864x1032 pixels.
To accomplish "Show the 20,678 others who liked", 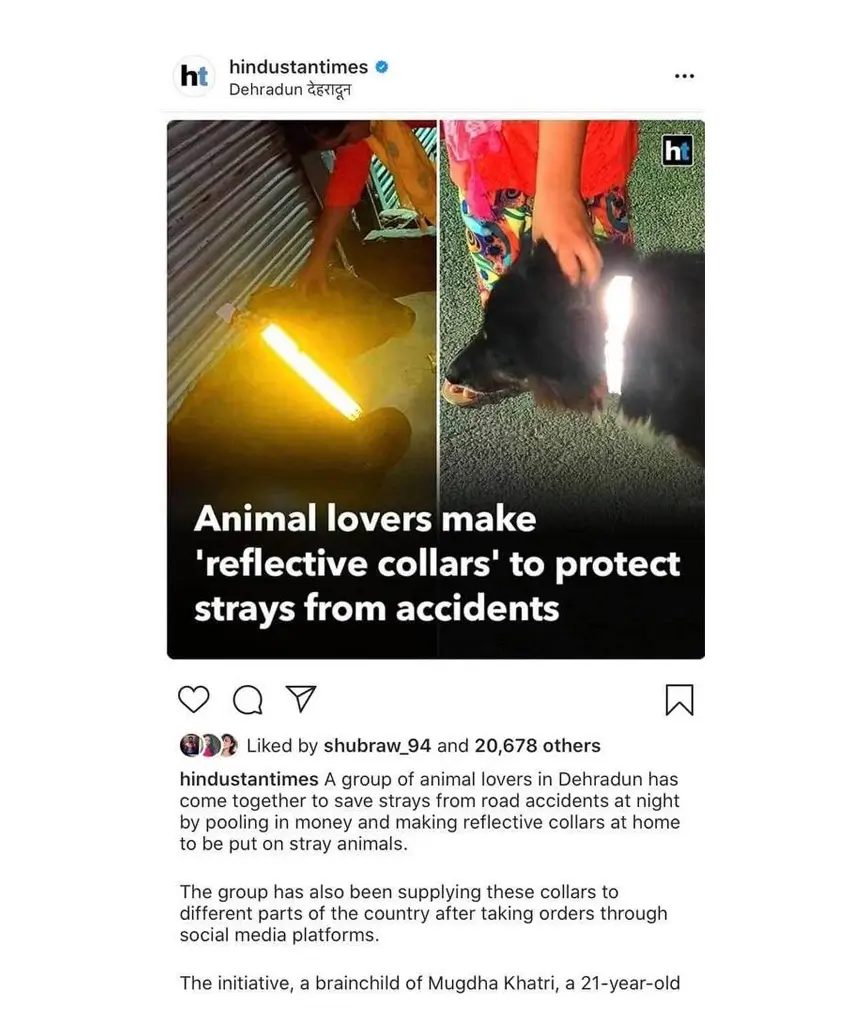I will coord(538,746).
